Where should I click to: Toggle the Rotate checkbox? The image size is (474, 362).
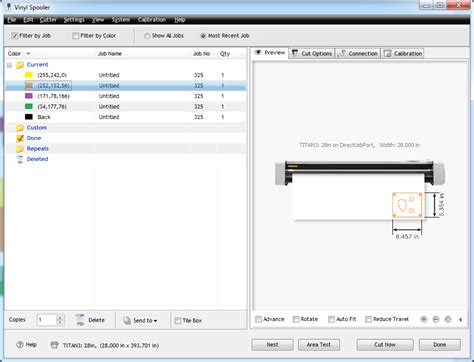click(x=296, y=319)
